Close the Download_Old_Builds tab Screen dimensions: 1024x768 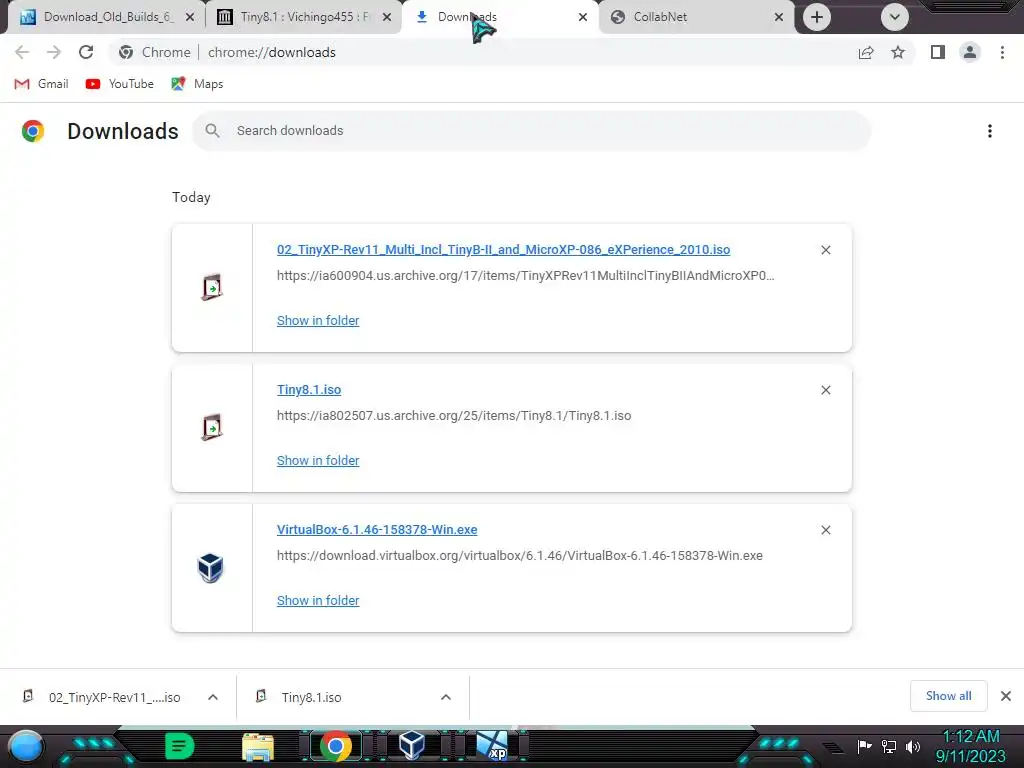click(189, 17)
